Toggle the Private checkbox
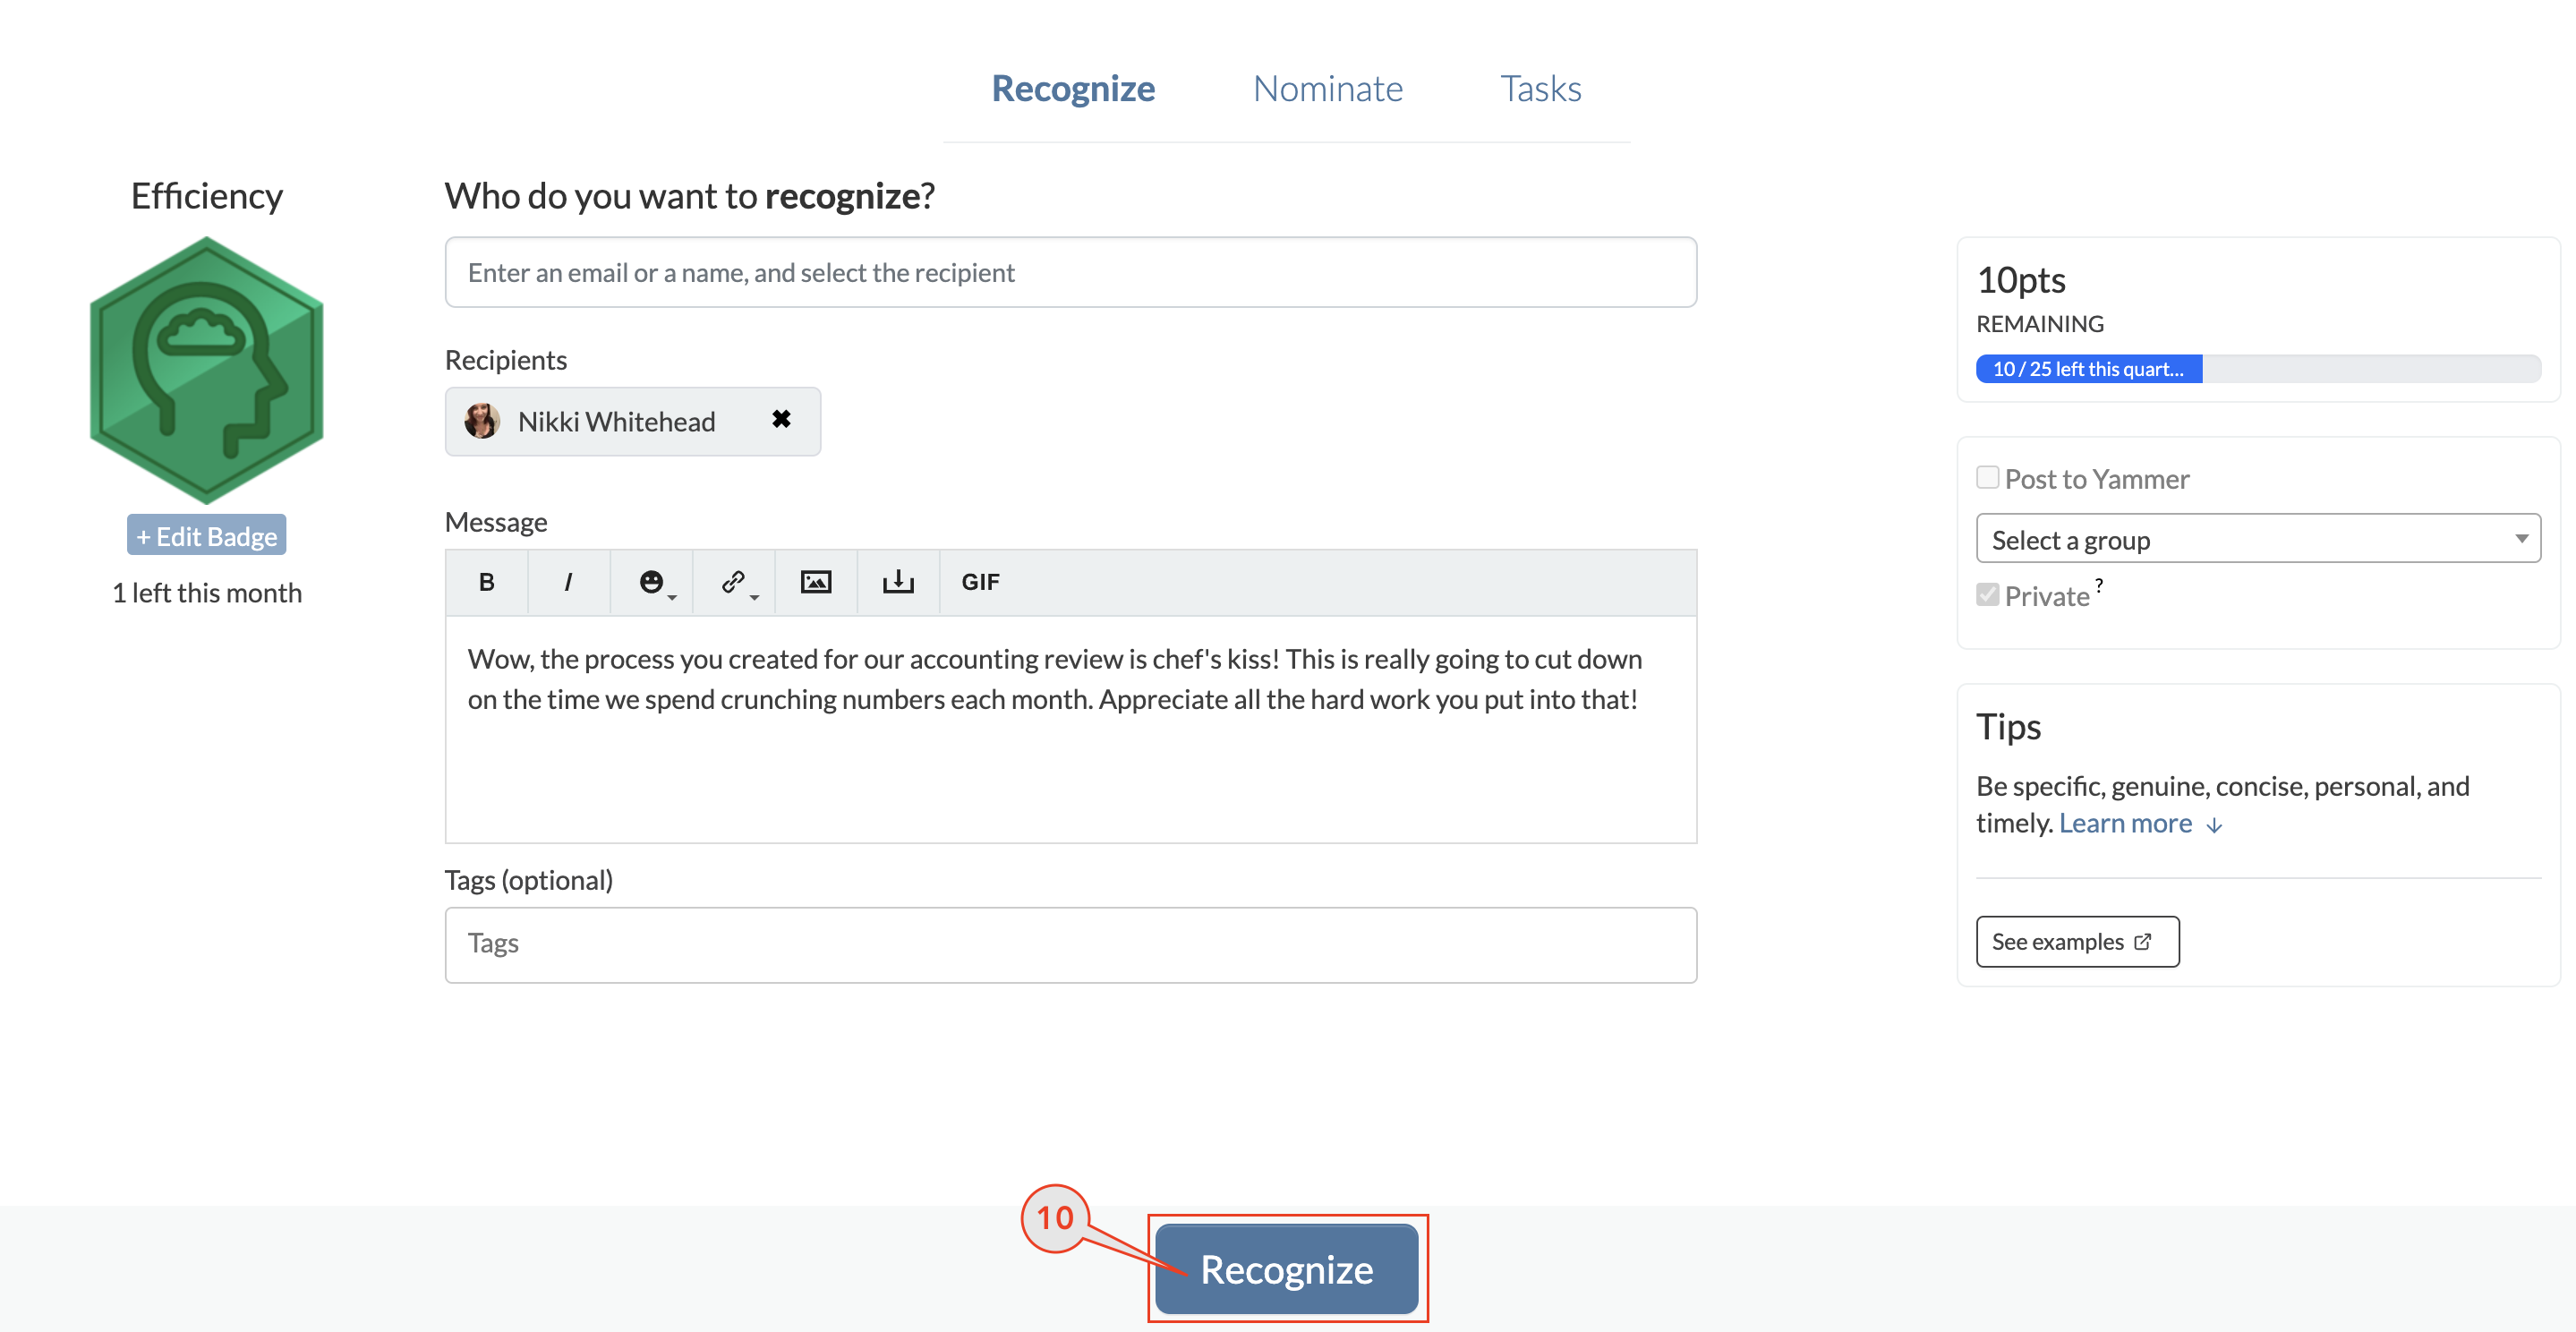 (x=1987, y=594)
